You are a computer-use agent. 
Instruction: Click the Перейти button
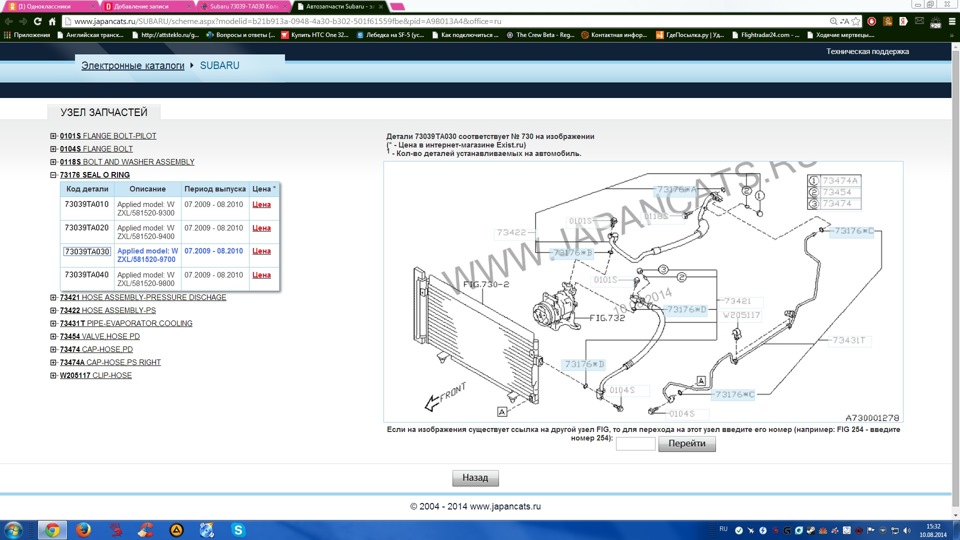(687, 443)
